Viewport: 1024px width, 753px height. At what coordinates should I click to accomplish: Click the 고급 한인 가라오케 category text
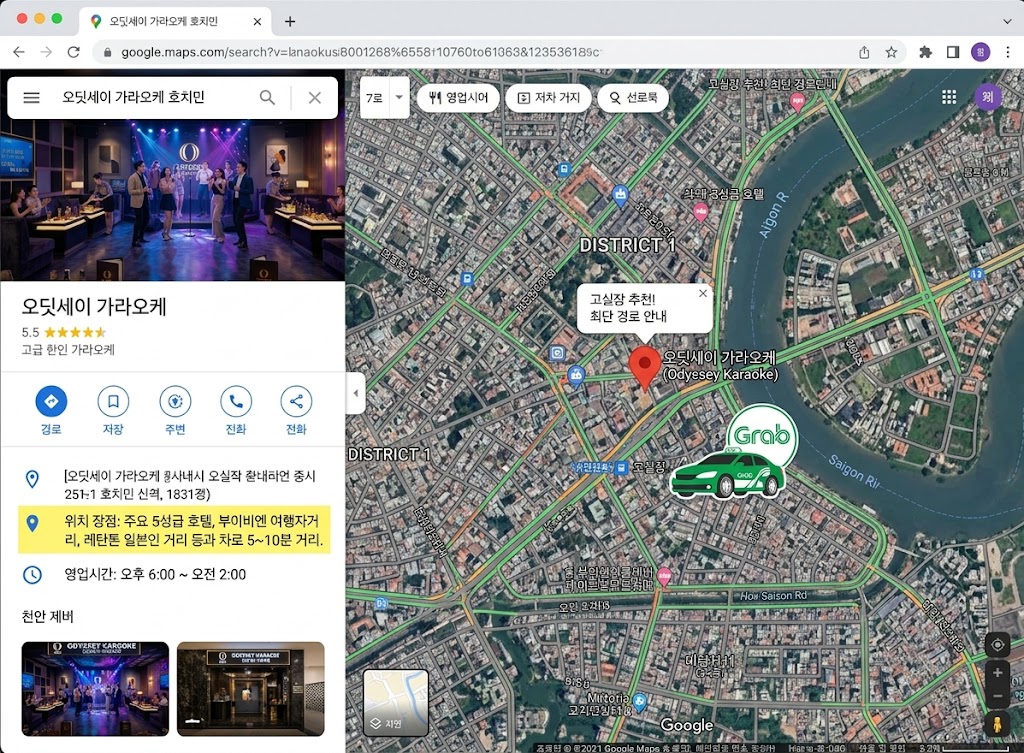pos(68,349)
